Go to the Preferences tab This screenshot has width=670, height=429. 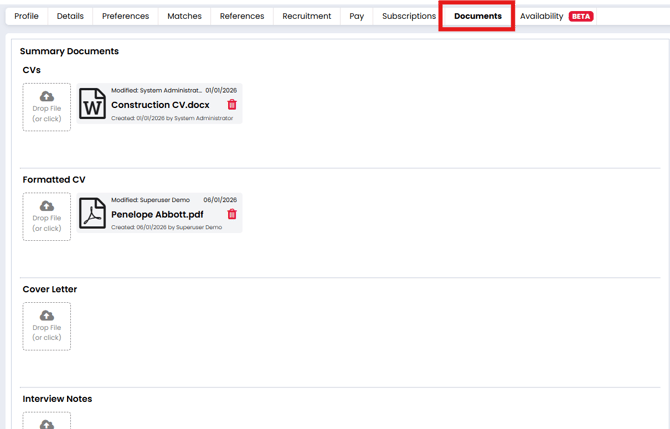click(x=126, y=16)
